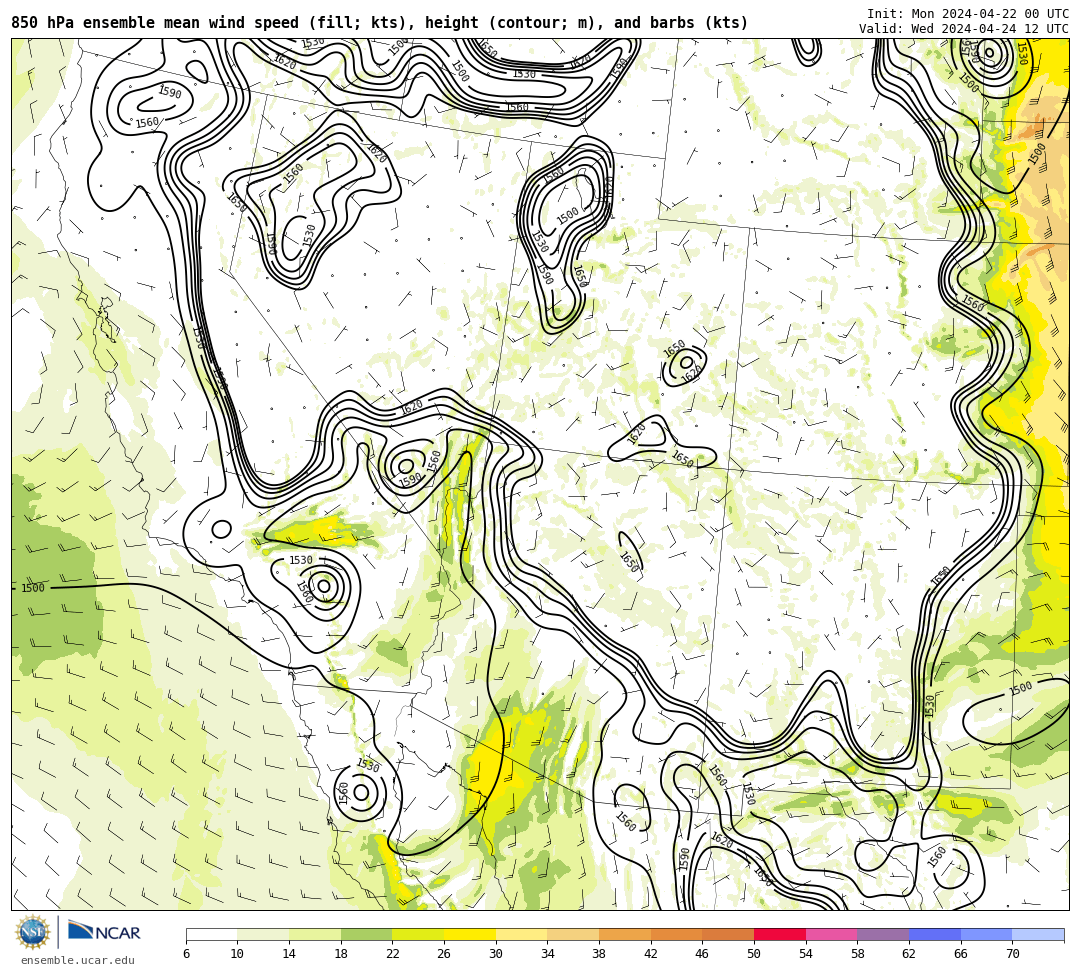1080x973 pixels.
Task: Click the colorbar tick label 66
Action: [x=961, y=954]
